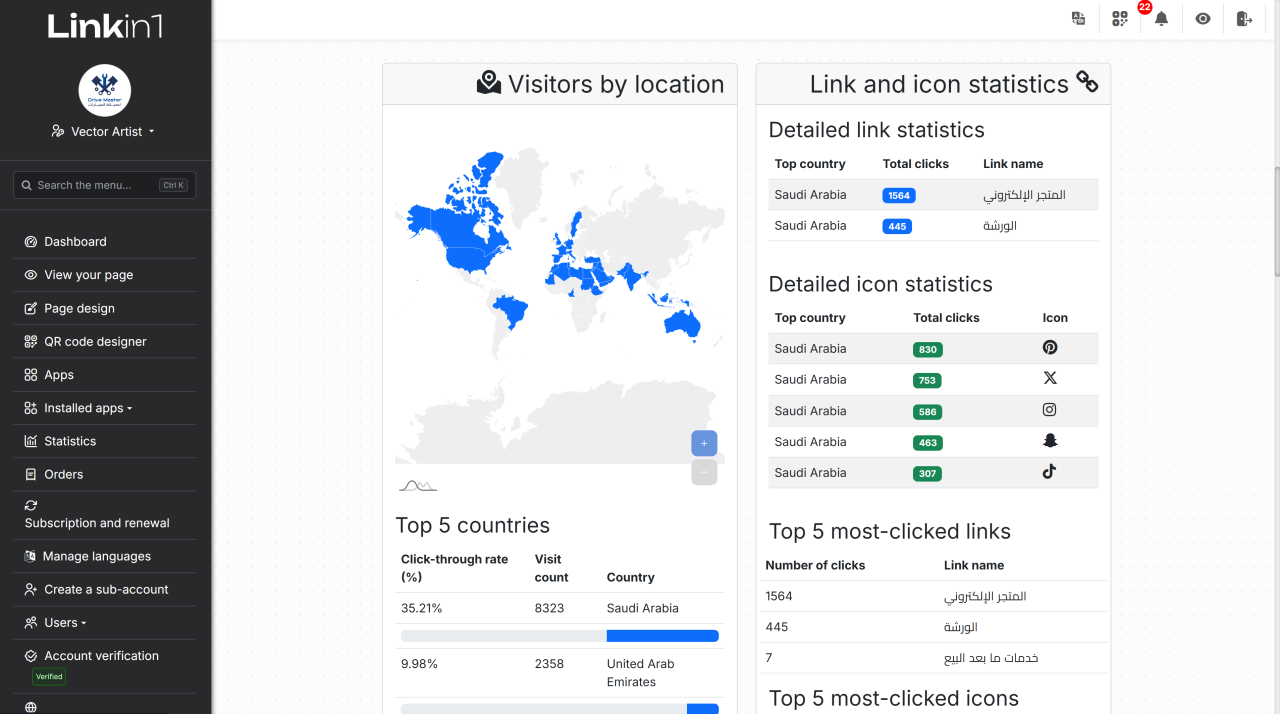Click the Pinterest icon in icon statistics

coord(1049,347)
